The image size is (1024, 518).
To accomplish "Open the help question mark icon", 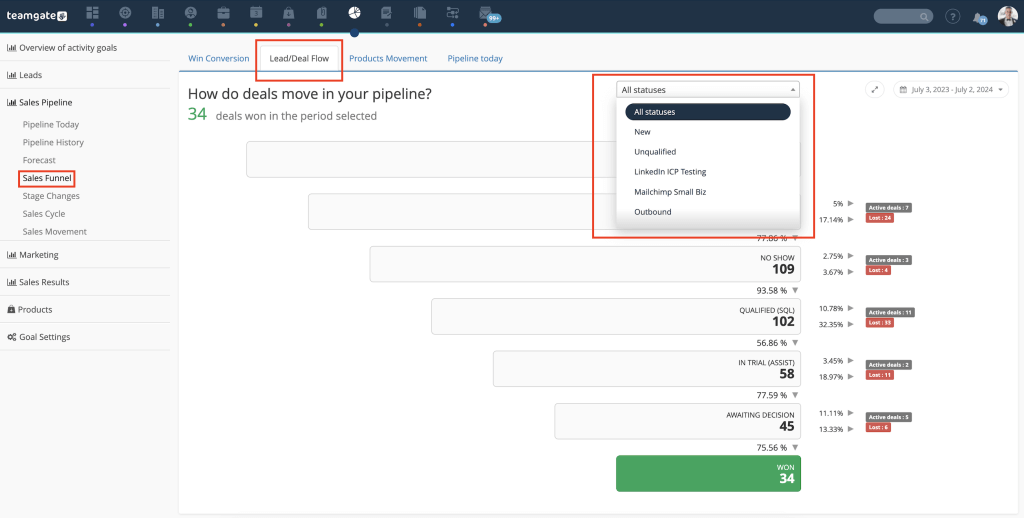I will pos(952,17).
